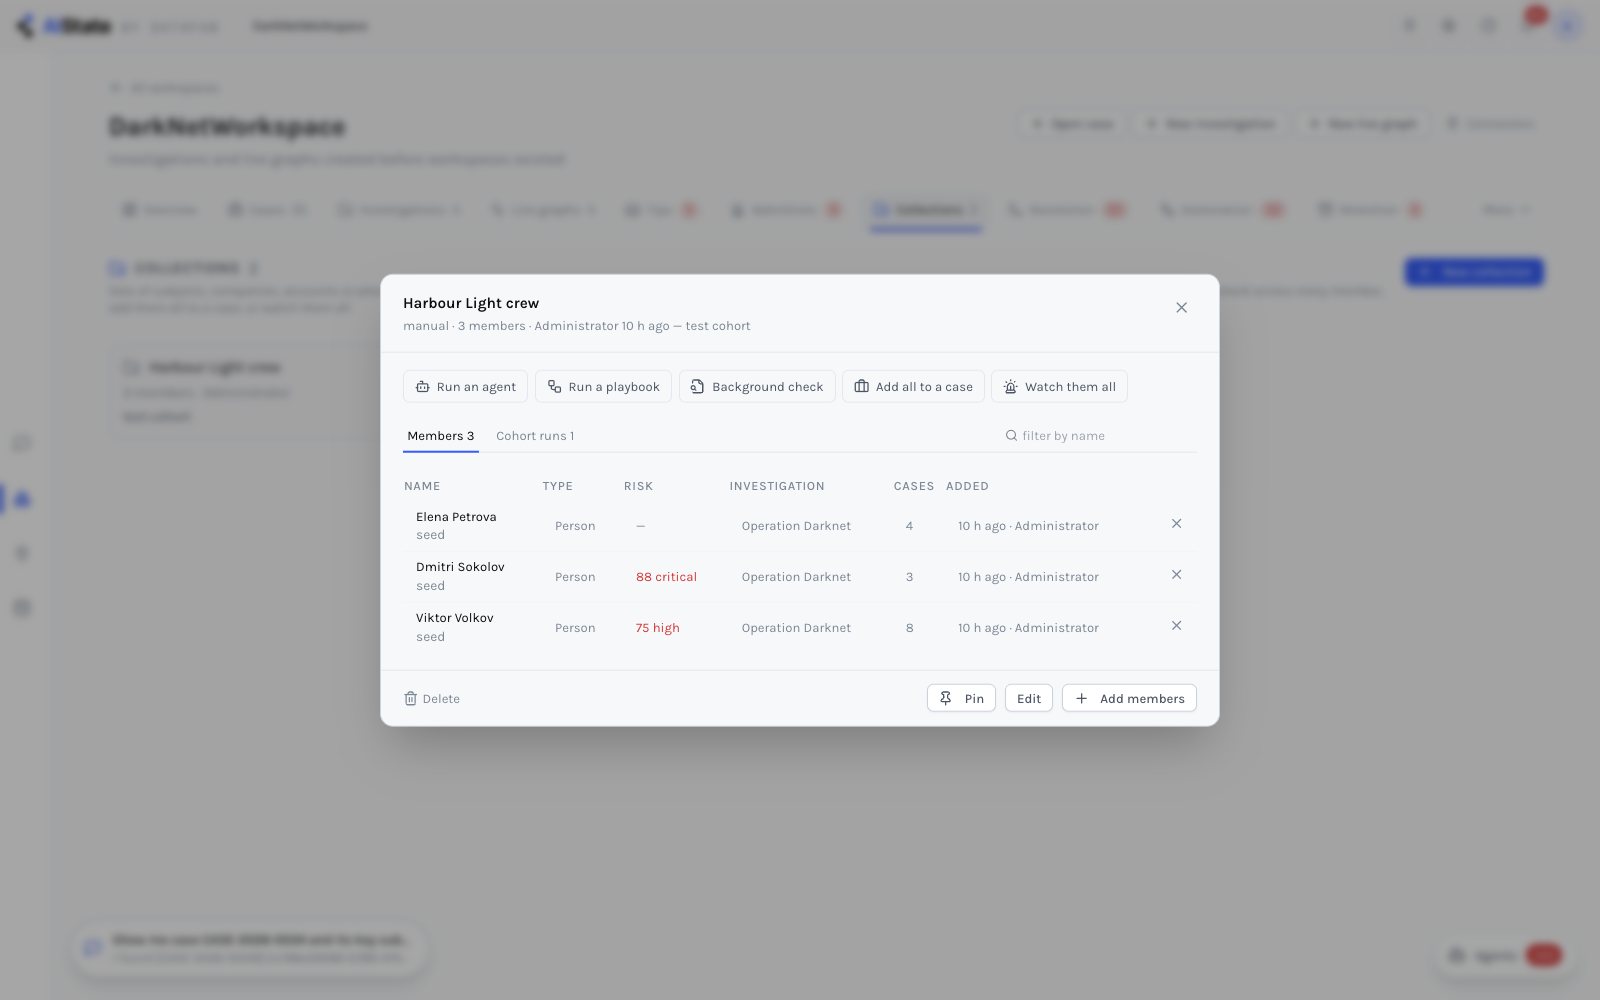Click the 75 high risk score
Screen dimensions: 1600x1000
point(657,628)
